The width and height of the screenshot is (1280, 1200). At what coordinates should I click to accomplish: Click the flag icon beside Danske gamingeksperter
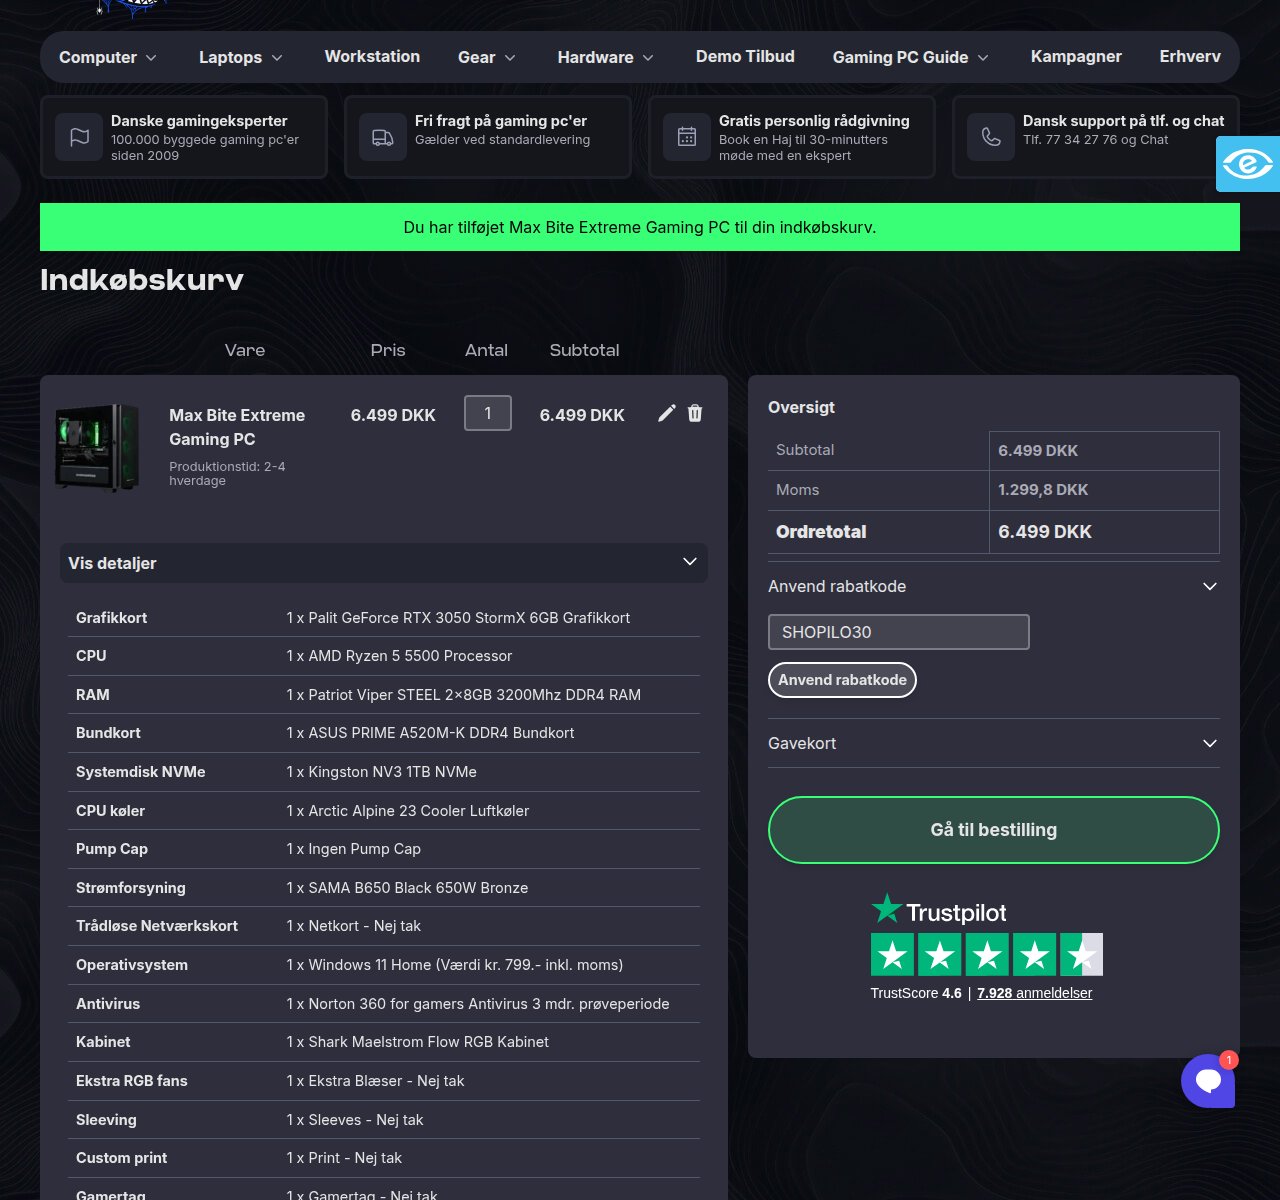pos(79,137)
